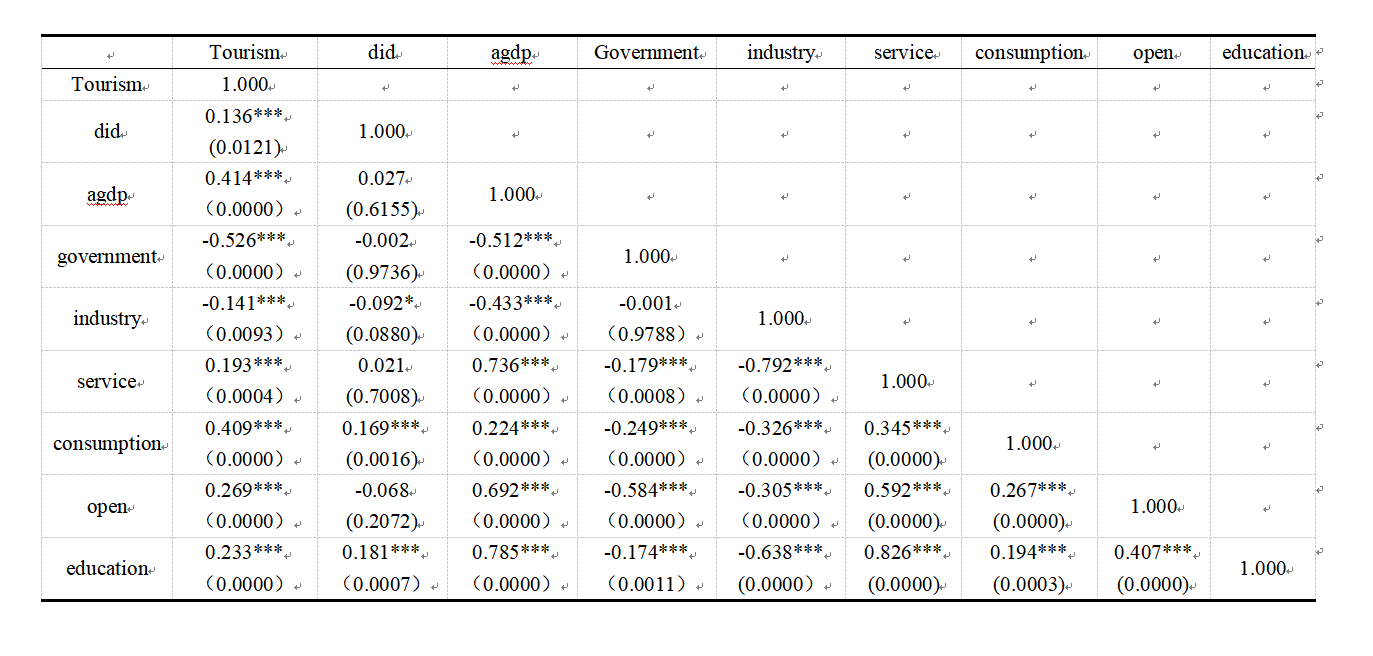Click the government row label

107,257
